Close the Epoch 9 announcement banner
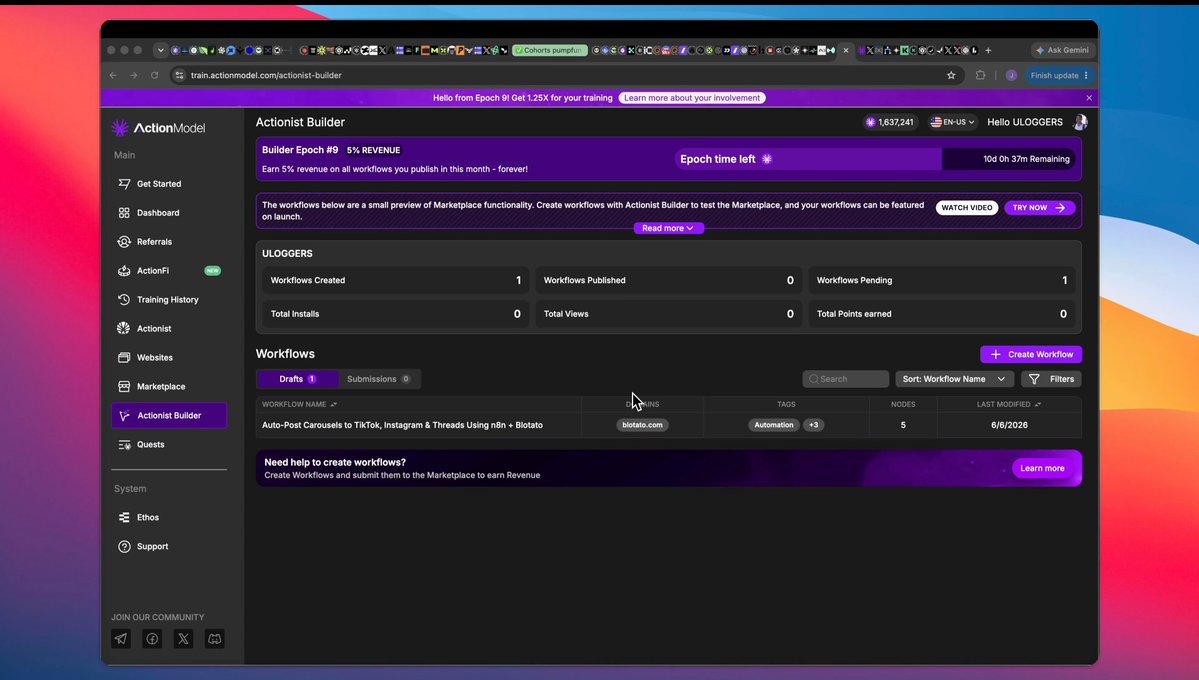This screenshot has height=680, width=1199. pyautogui.click(x=1089, y=98)
